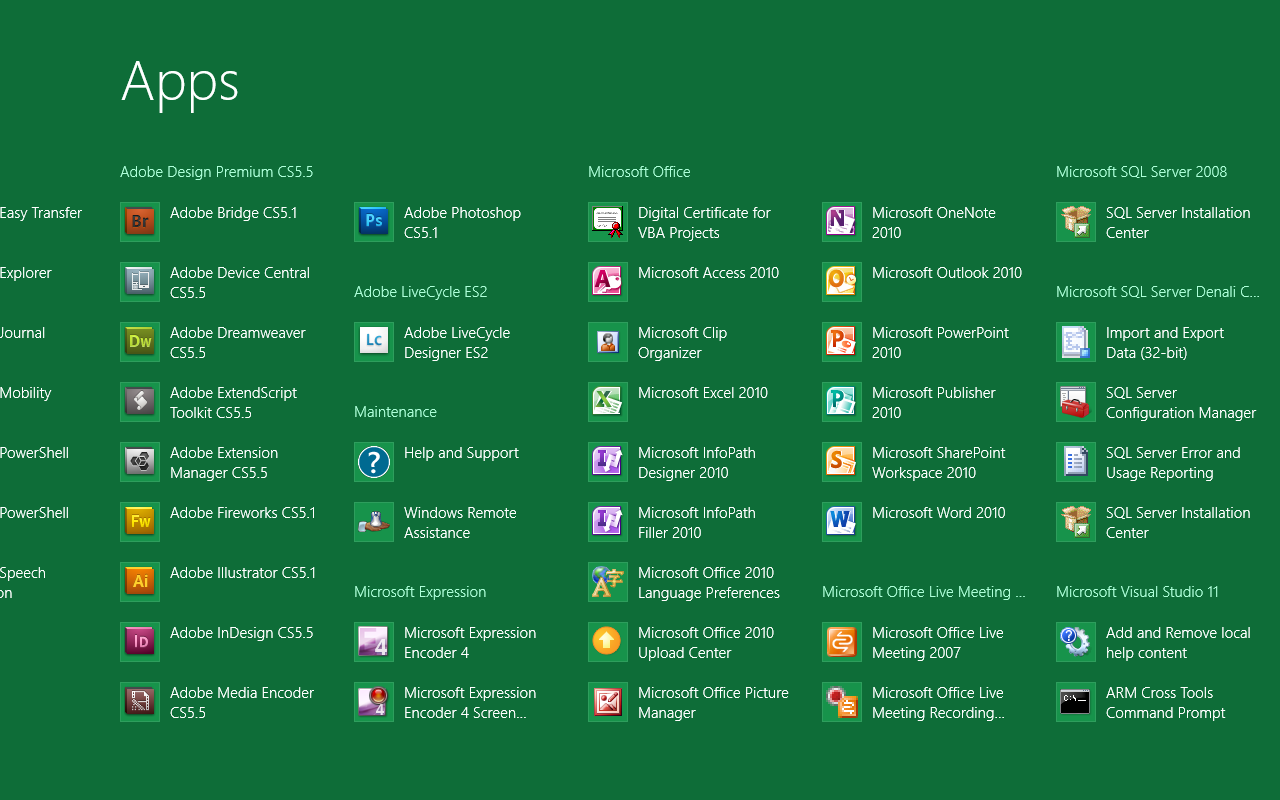Open Microsoft OneNote 2010
This screenshot has height=800, width=1280.
click(931, 222)
